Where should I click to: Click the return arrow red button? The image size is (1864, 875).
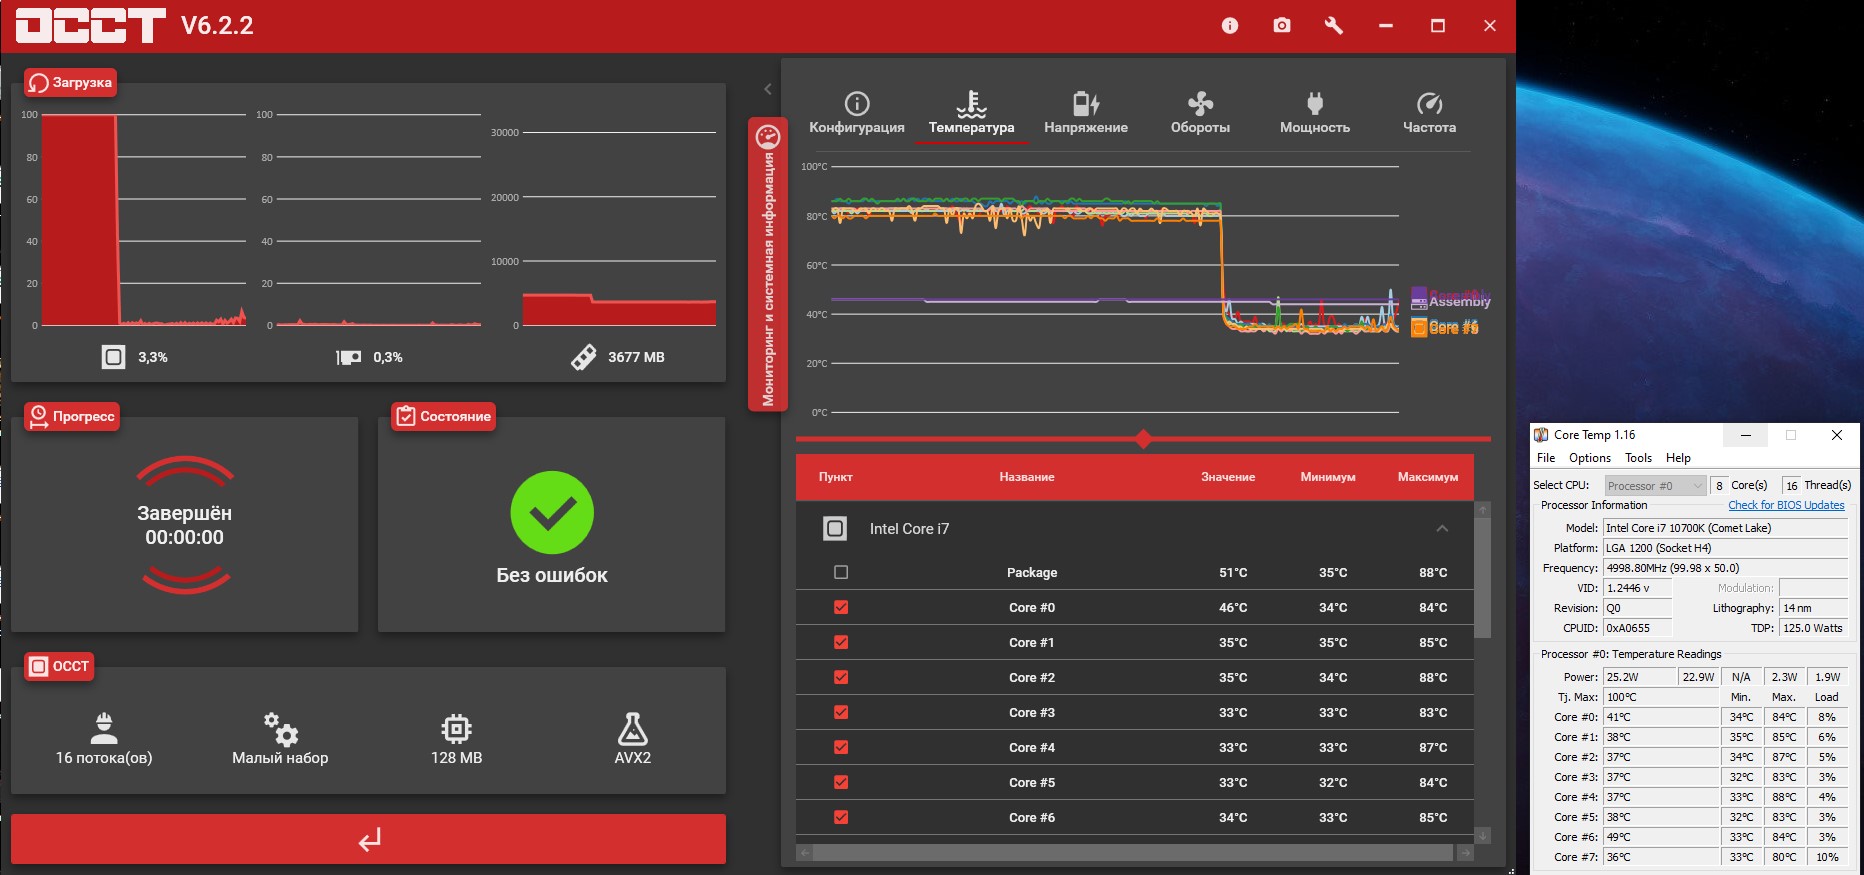pyautogui.click(x=368, y=839)
